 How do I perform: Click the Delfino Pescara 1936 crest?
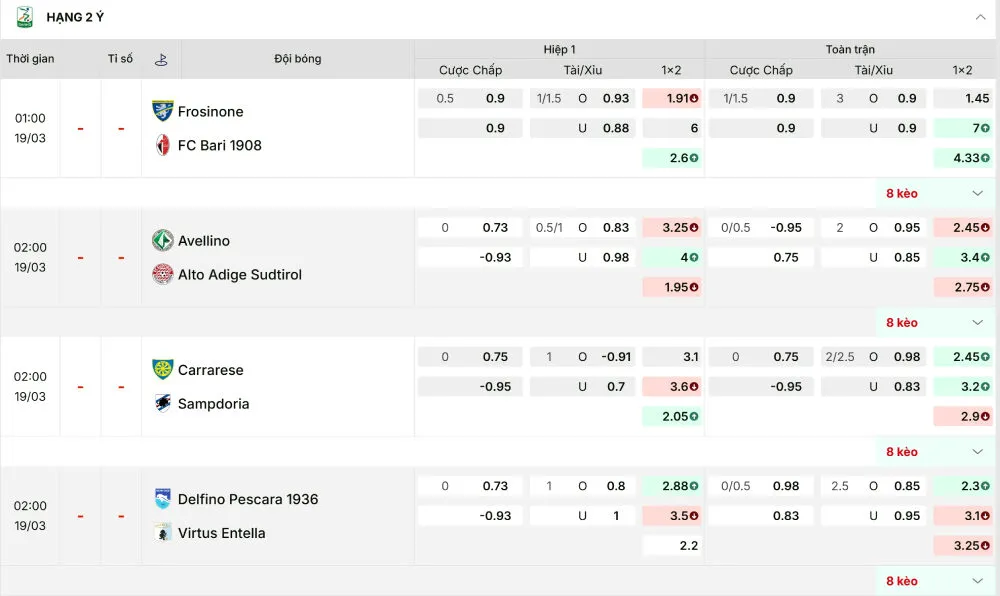pos(162,499)
